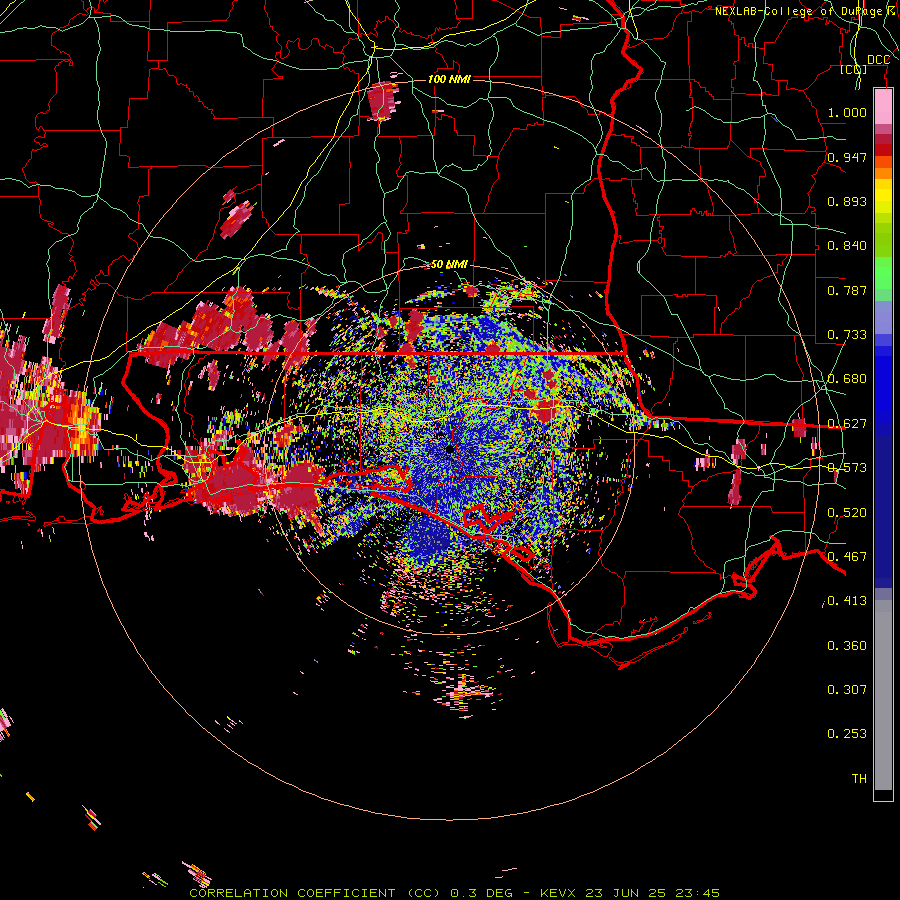900x900 pixels.
Task: Pick the bright green segment of the color bar
Action: (883, 273)
